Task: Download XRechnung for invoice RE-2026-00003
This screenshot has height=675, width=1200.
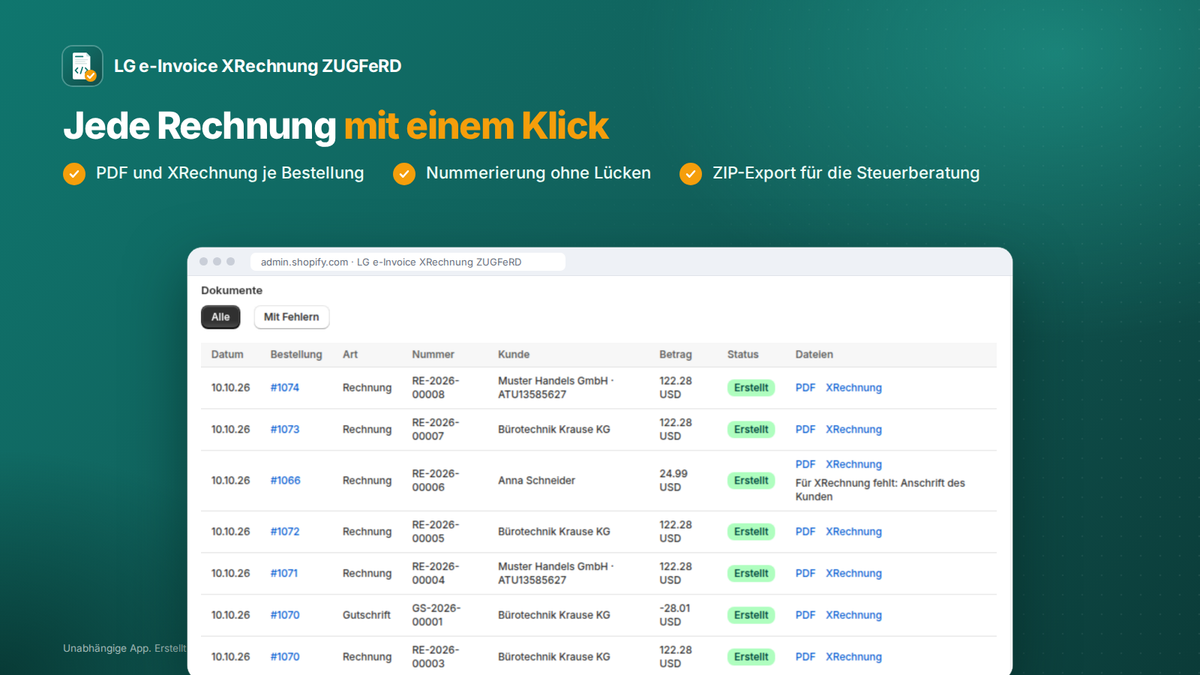Action: 854,658
